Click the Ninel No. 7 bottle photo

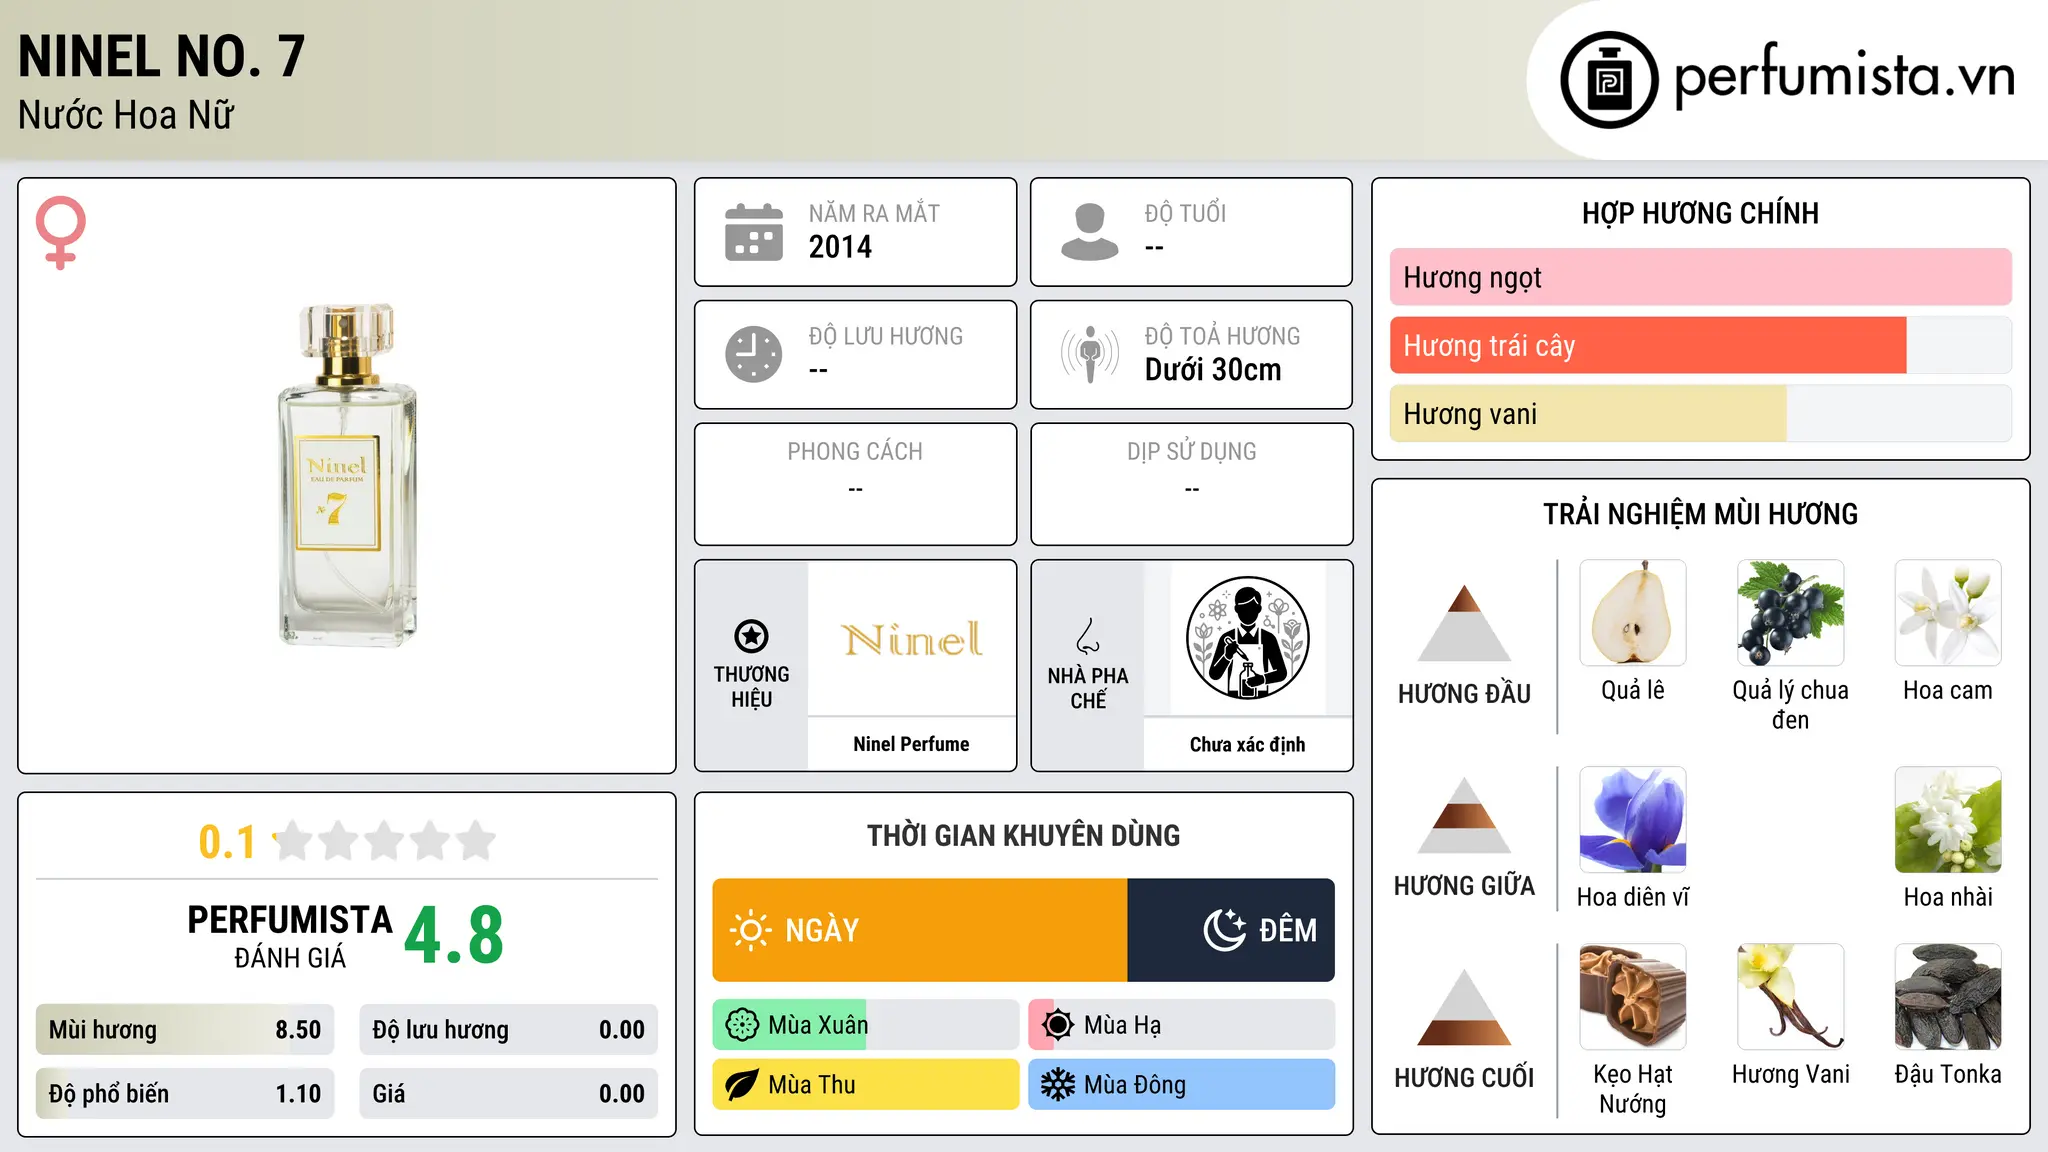347,475
